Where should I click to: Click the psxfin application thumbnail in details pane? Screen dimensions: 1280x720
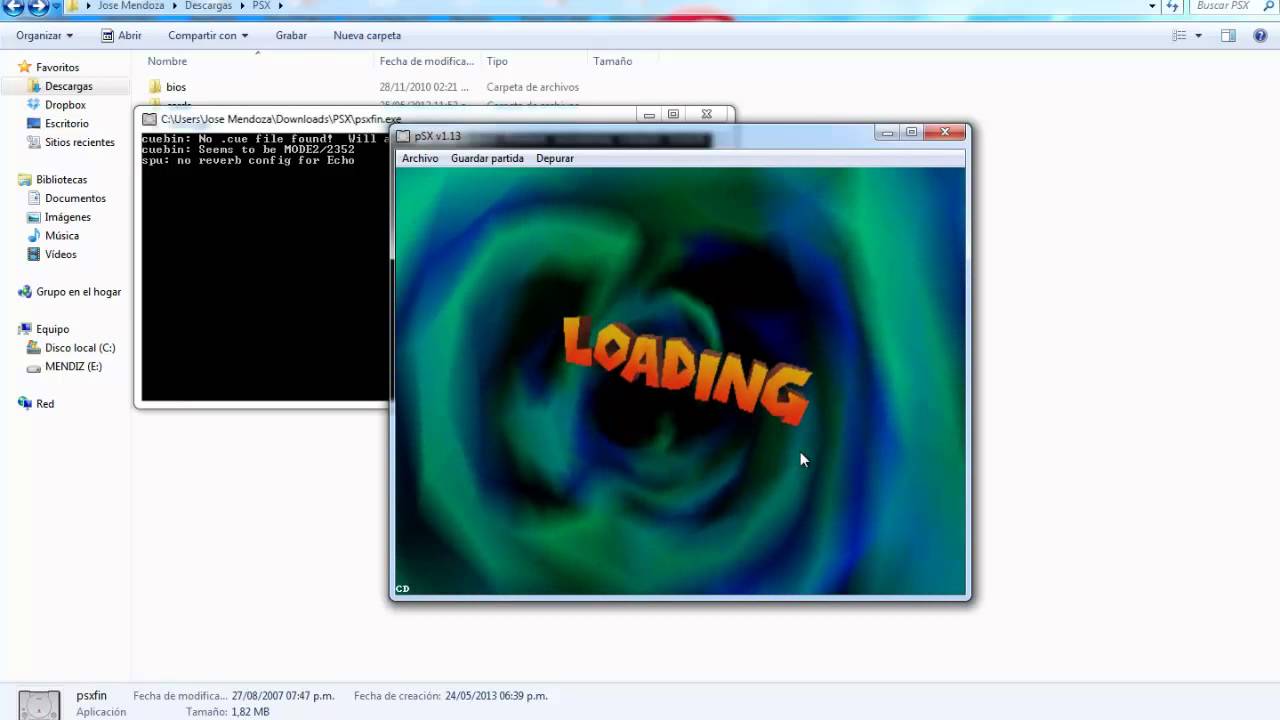click(39, 704)
